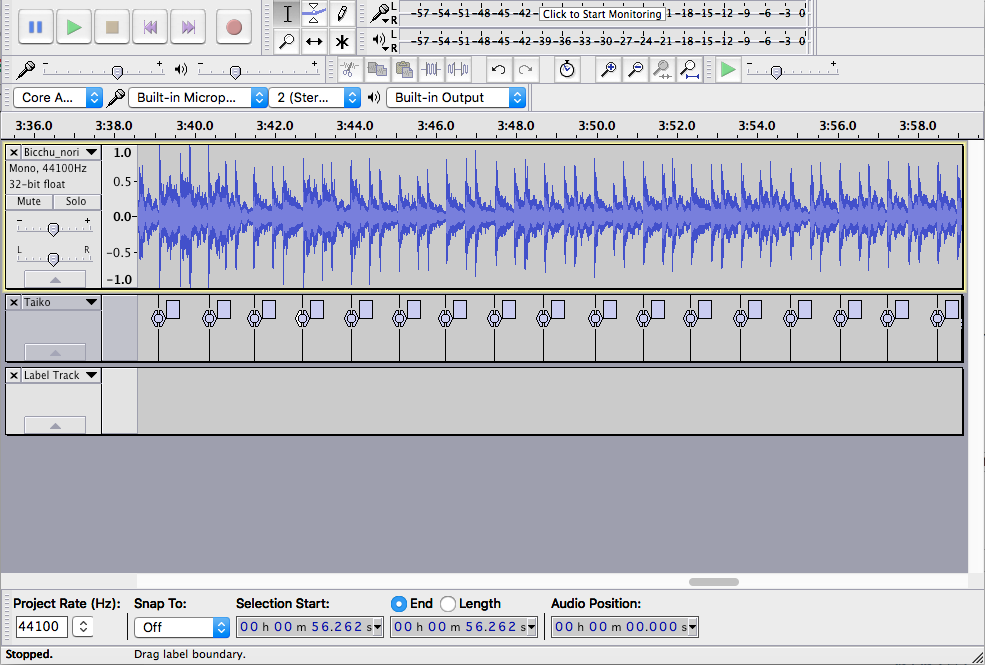985x665 pixels.
Task: Click the Project Rate stepper arrows
Action: [83, 627]
